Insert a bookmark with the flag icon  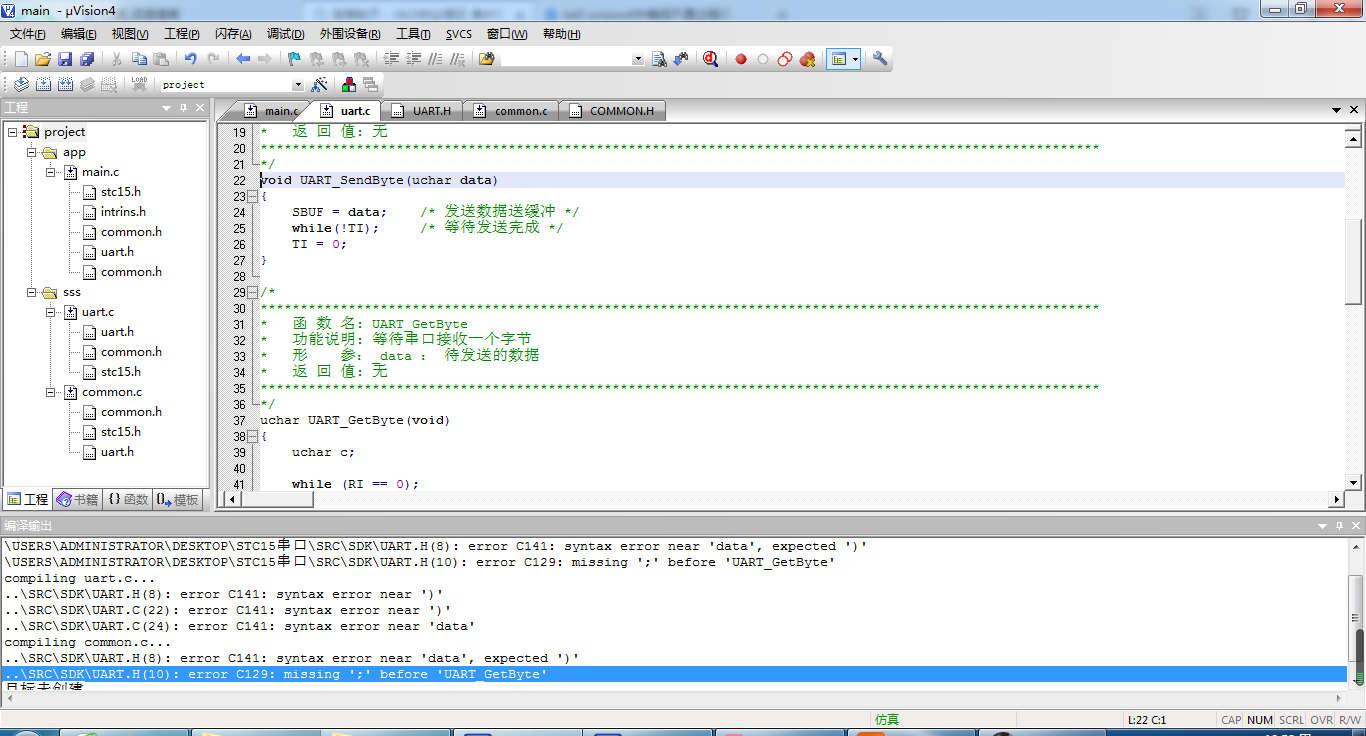coord(294,60)
